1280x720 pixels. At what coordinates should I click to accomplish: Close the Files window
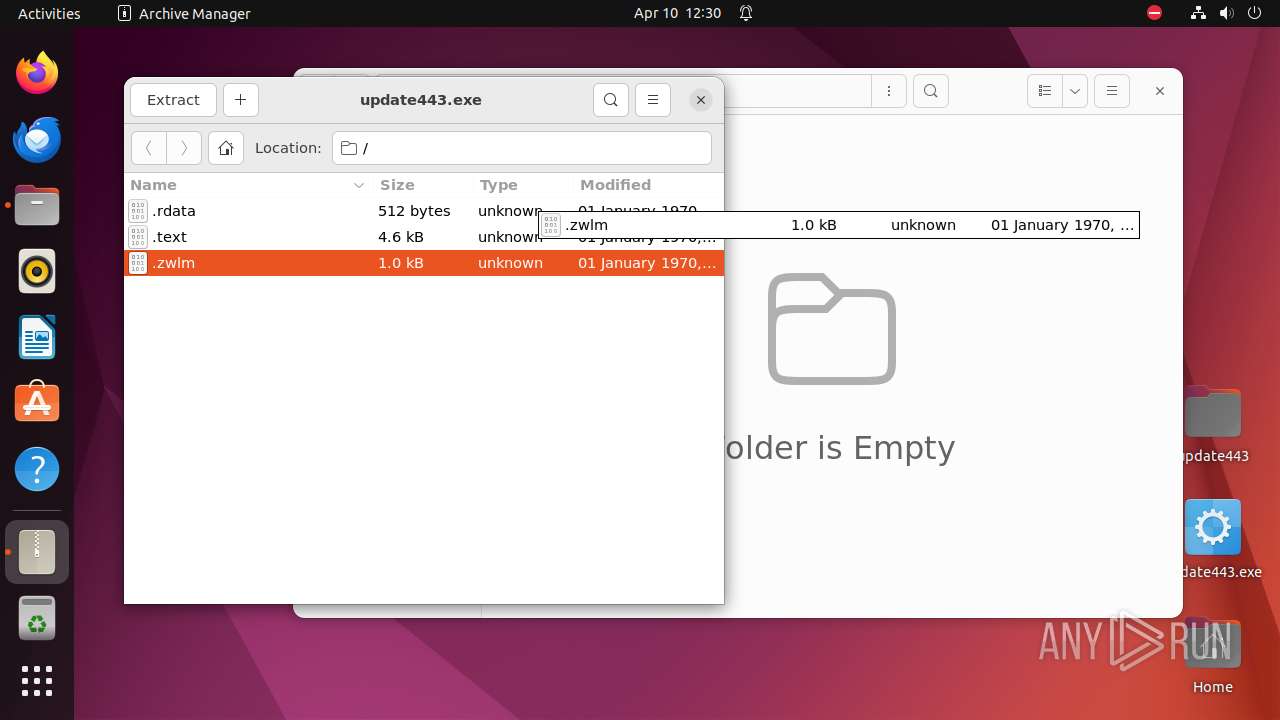click(x=1160, y=91)
